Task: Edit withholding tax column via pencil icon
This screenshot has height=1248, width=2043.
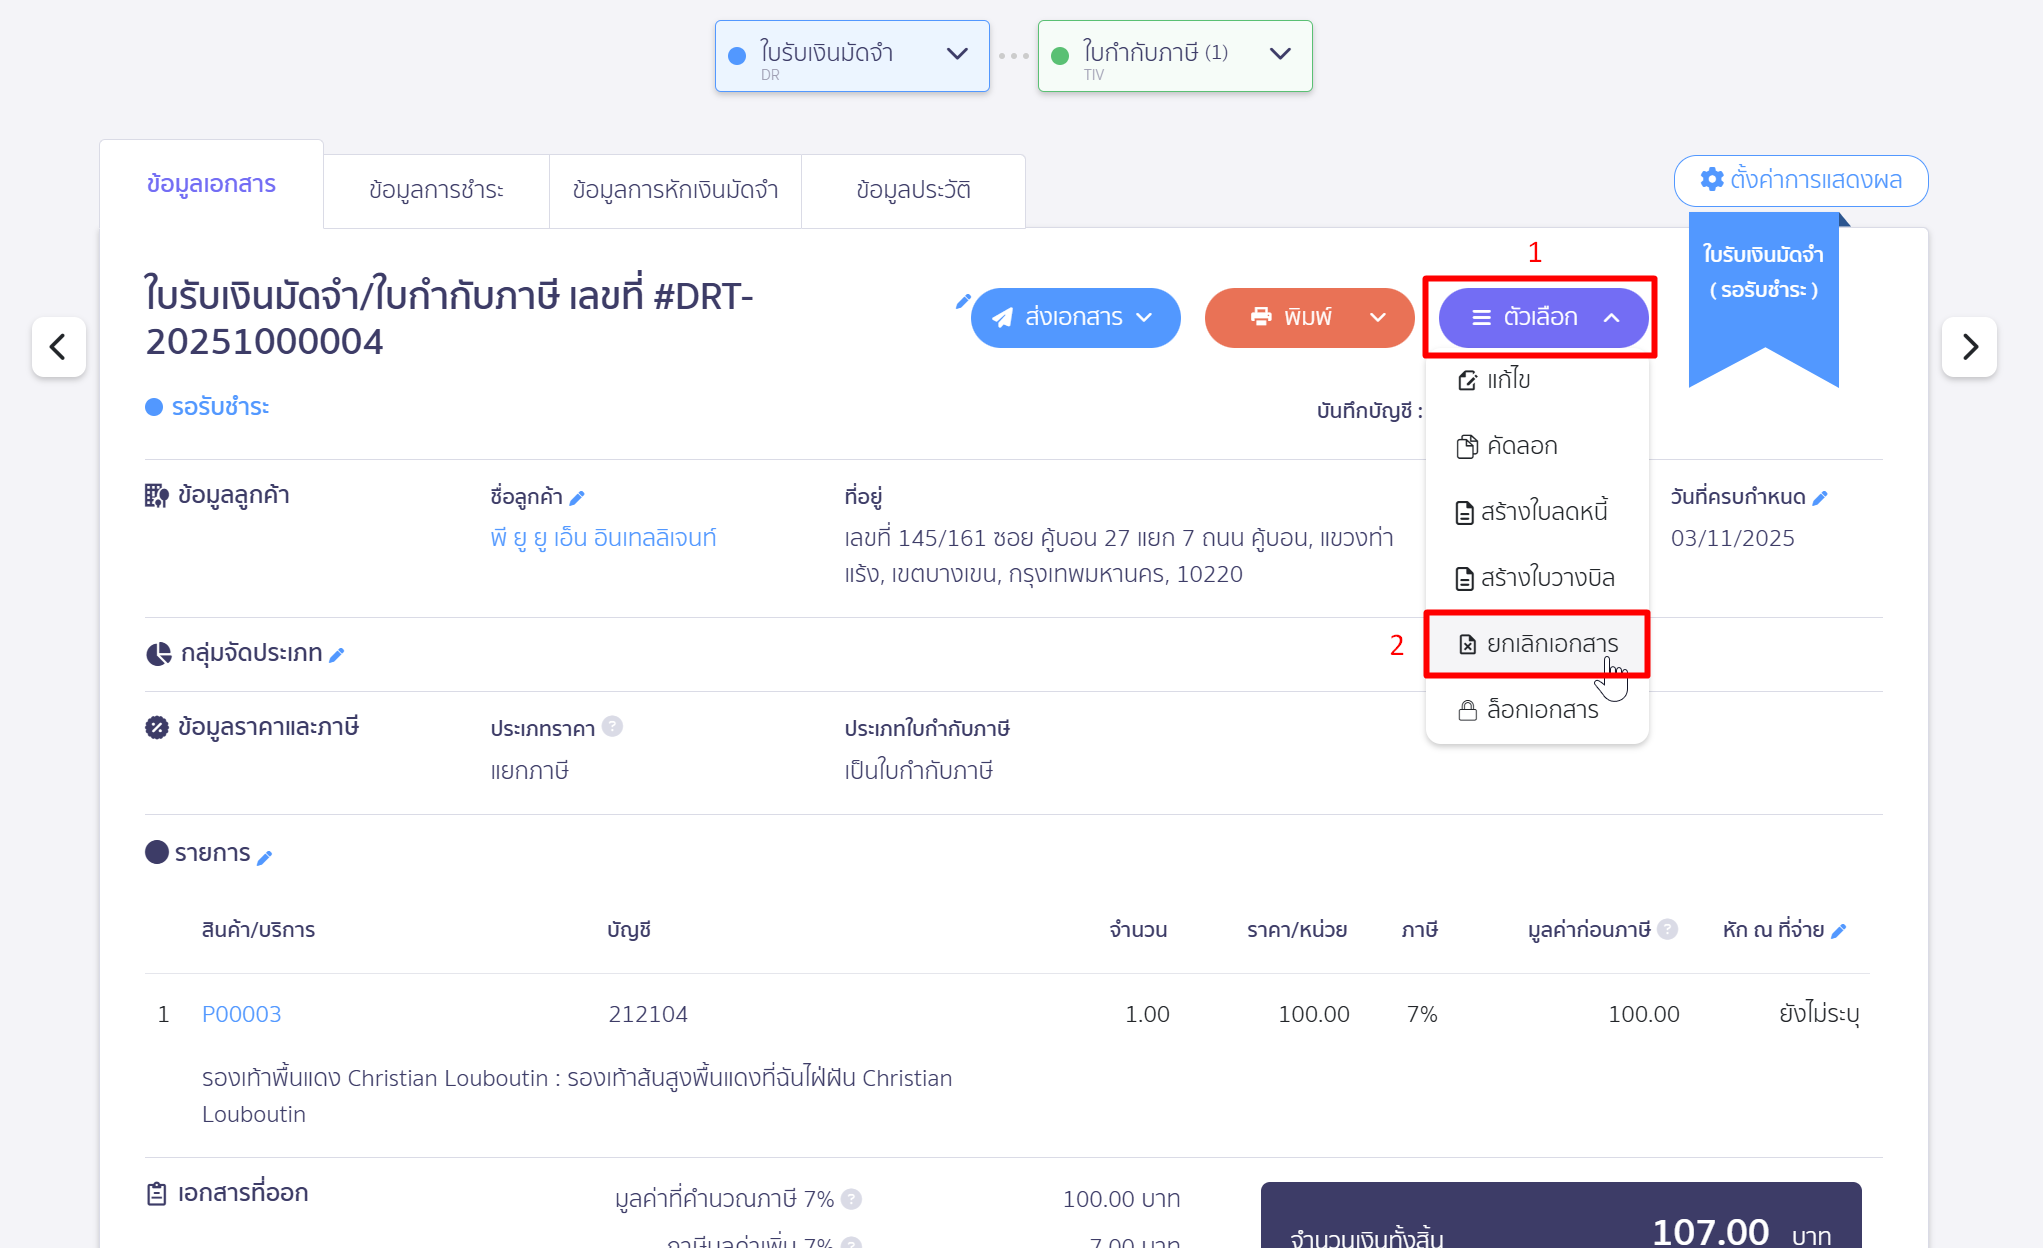Action: (x=1840, y=930)
